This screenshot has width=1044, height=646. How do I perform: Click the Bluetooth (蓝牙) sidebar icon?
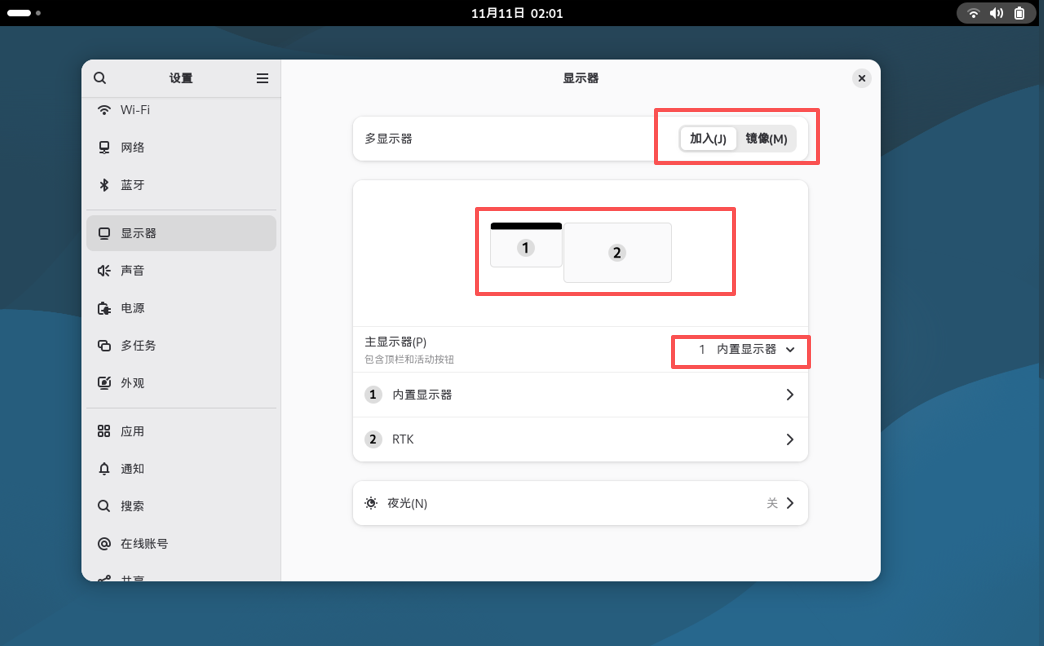click(x=104, y=185)
